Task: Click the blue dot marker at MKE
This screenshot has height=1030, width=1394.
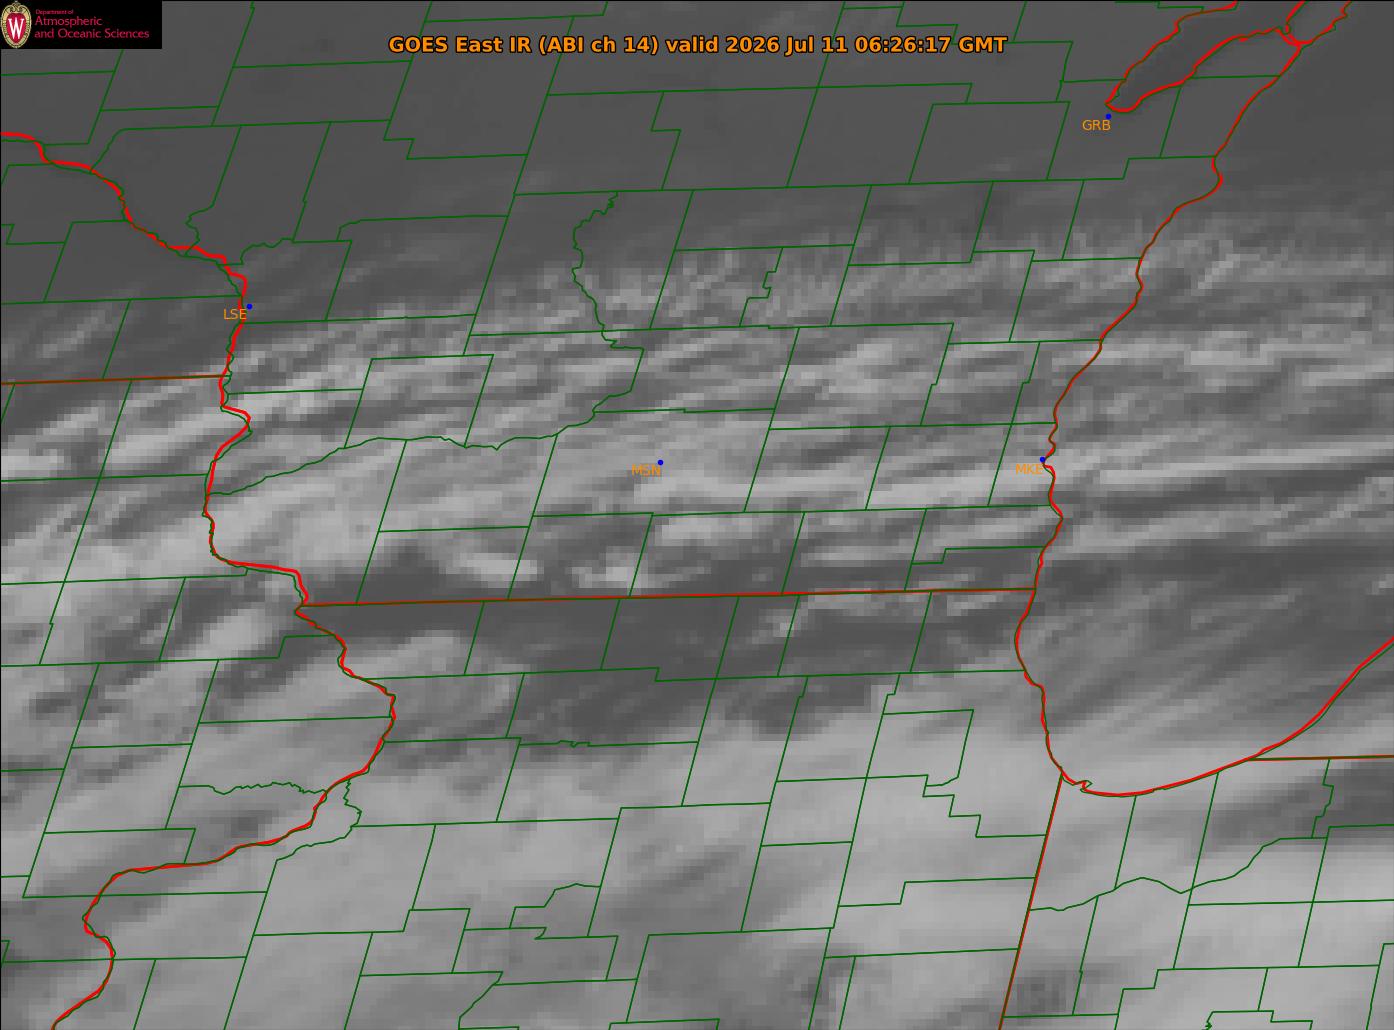Action: click(1042, 460)
